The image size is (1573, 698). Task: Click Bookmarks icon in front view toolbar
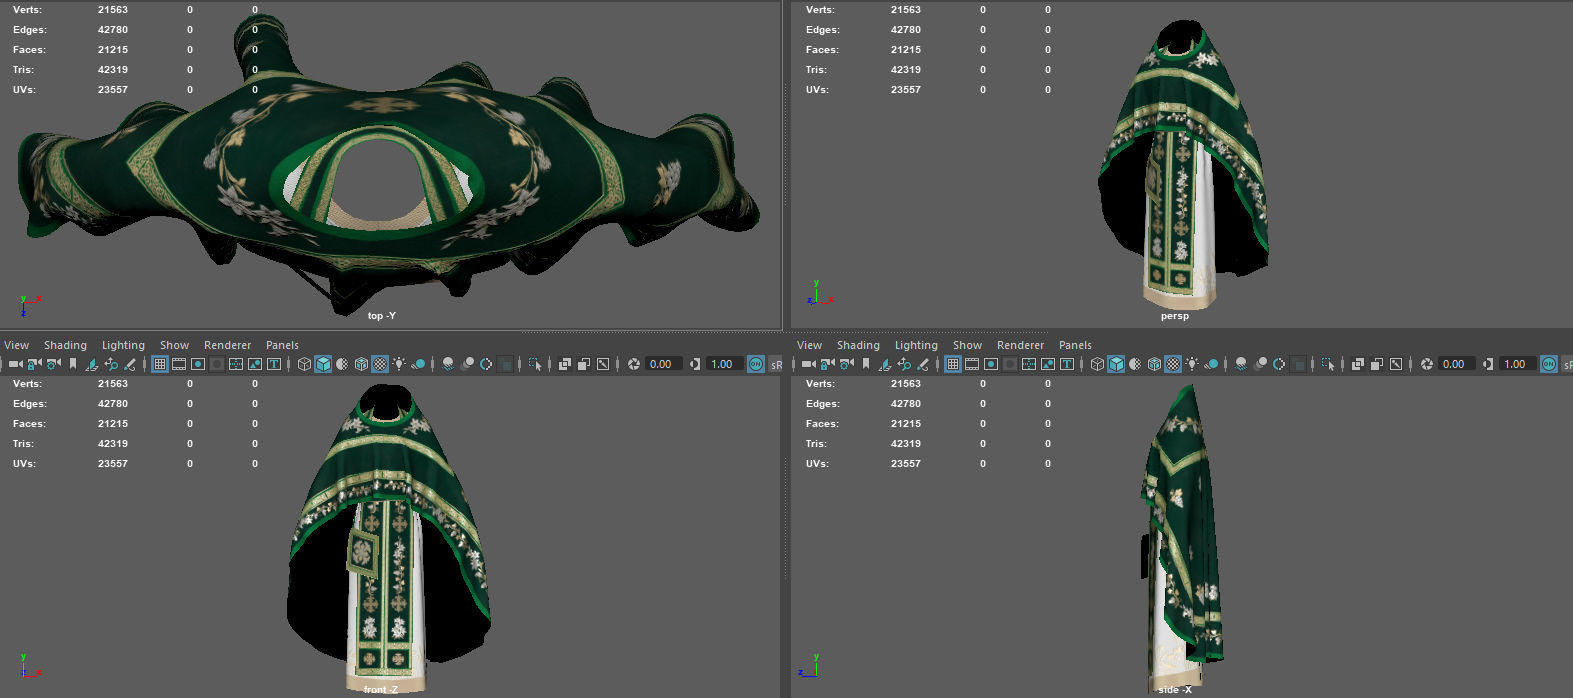[x=73, y=364]
